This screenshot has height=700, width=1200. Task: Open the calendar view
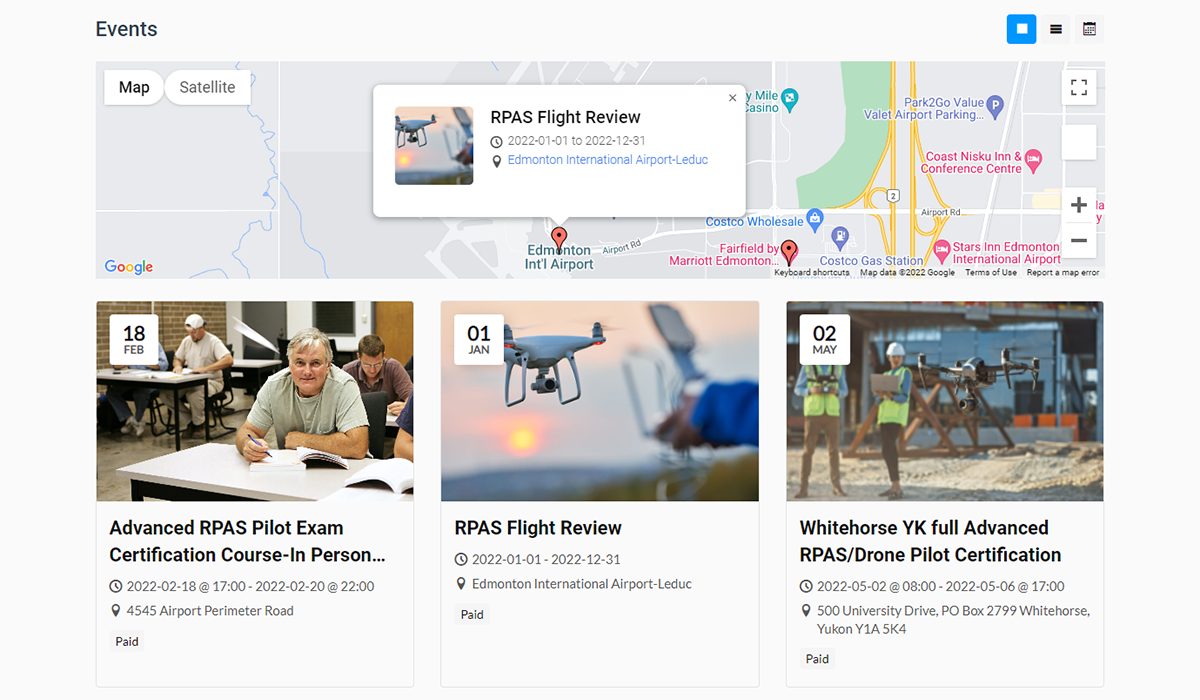pyautogui.click(x=1089, y=29)
